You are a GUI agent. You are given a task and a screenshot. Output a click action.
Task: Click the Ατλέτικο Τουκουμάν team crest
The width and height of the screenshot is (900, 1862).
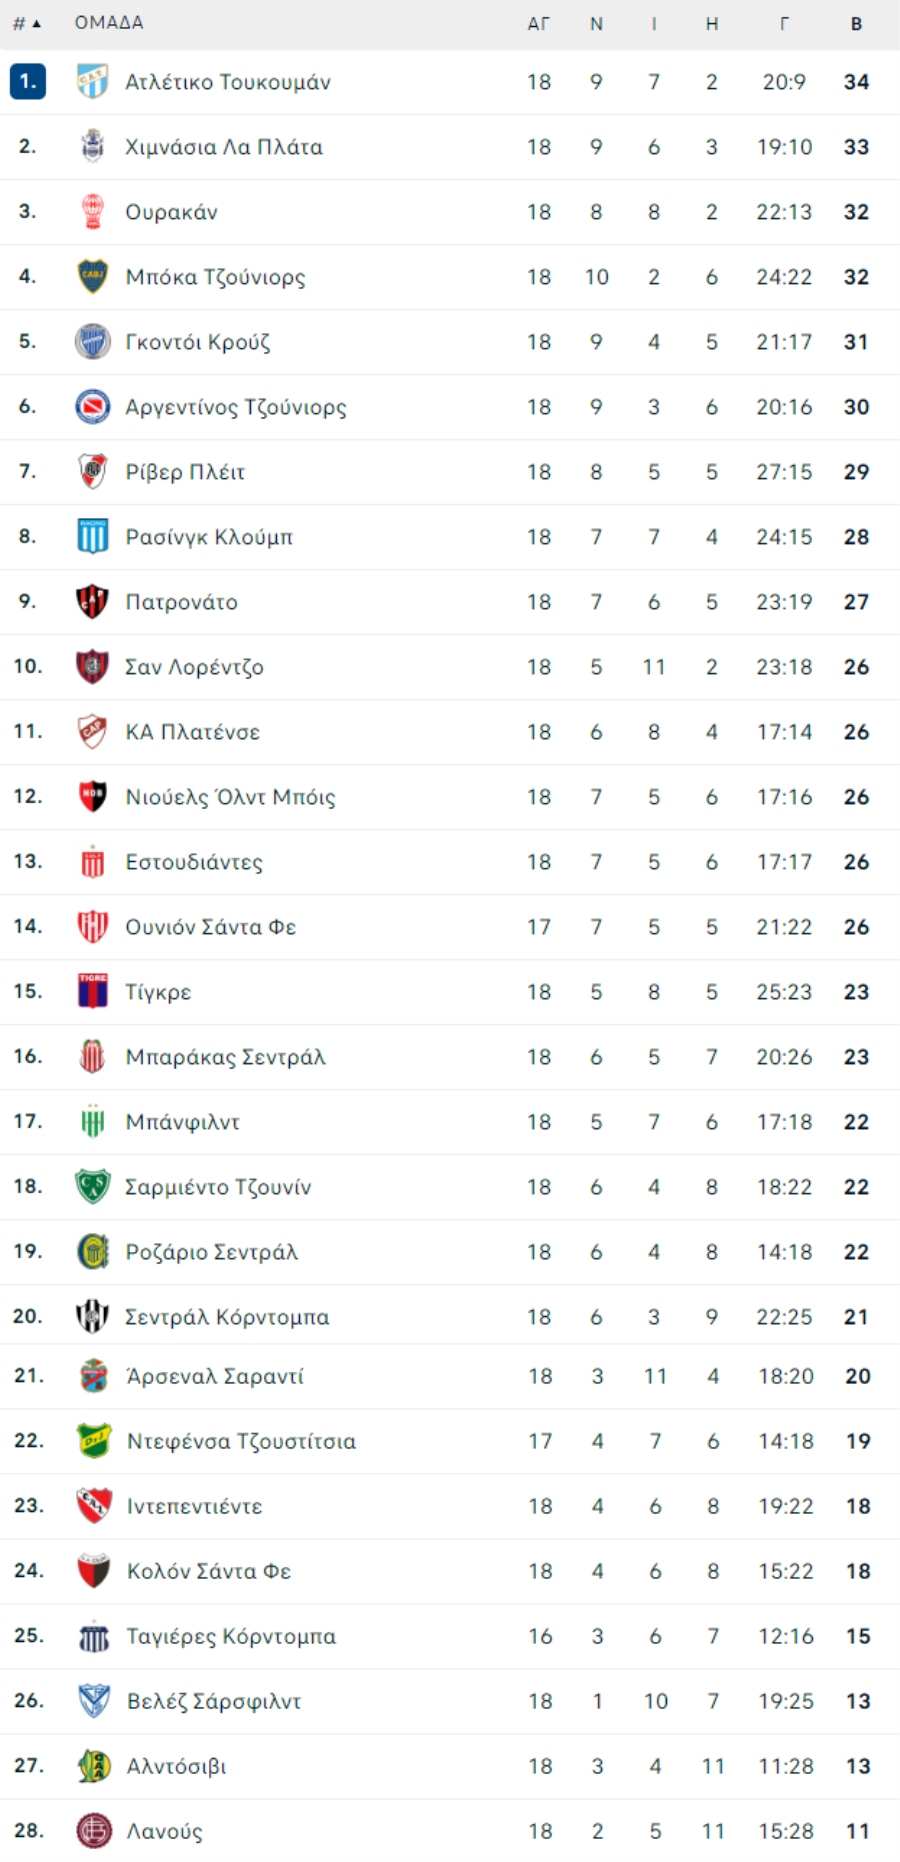93,82
